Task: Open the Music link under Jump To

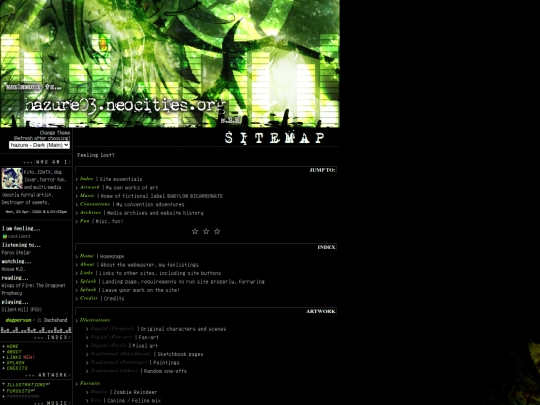Action: [87, 196]
